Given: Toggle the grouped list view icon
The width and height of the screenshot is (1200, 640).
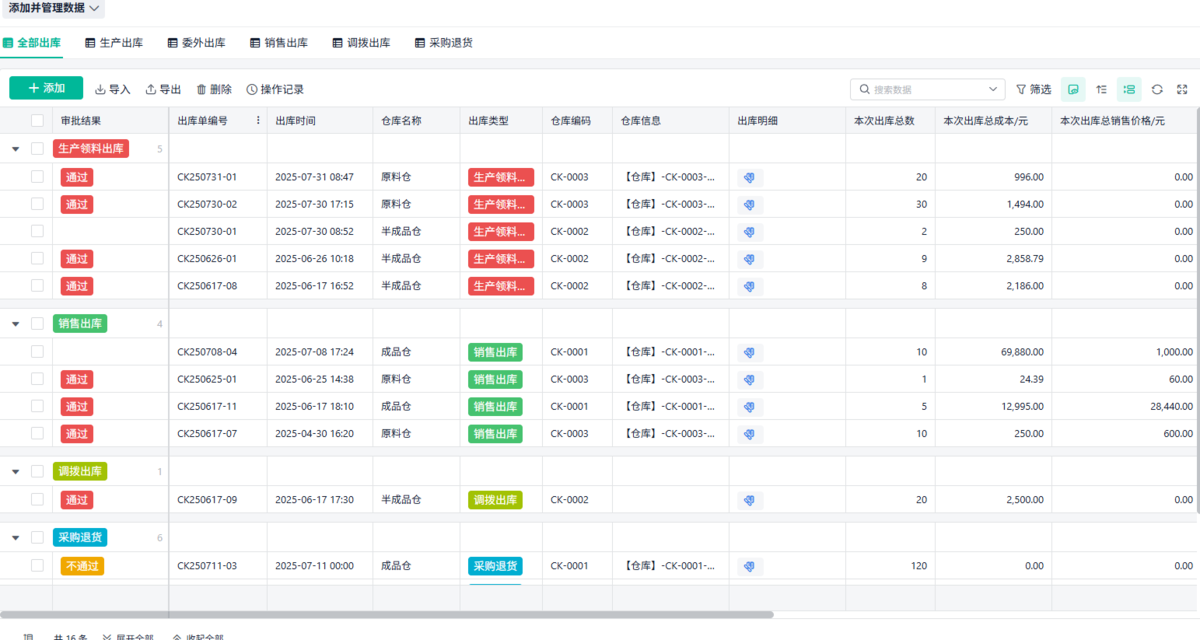Looking at the screenshot, I should [x=1129, y=89].
